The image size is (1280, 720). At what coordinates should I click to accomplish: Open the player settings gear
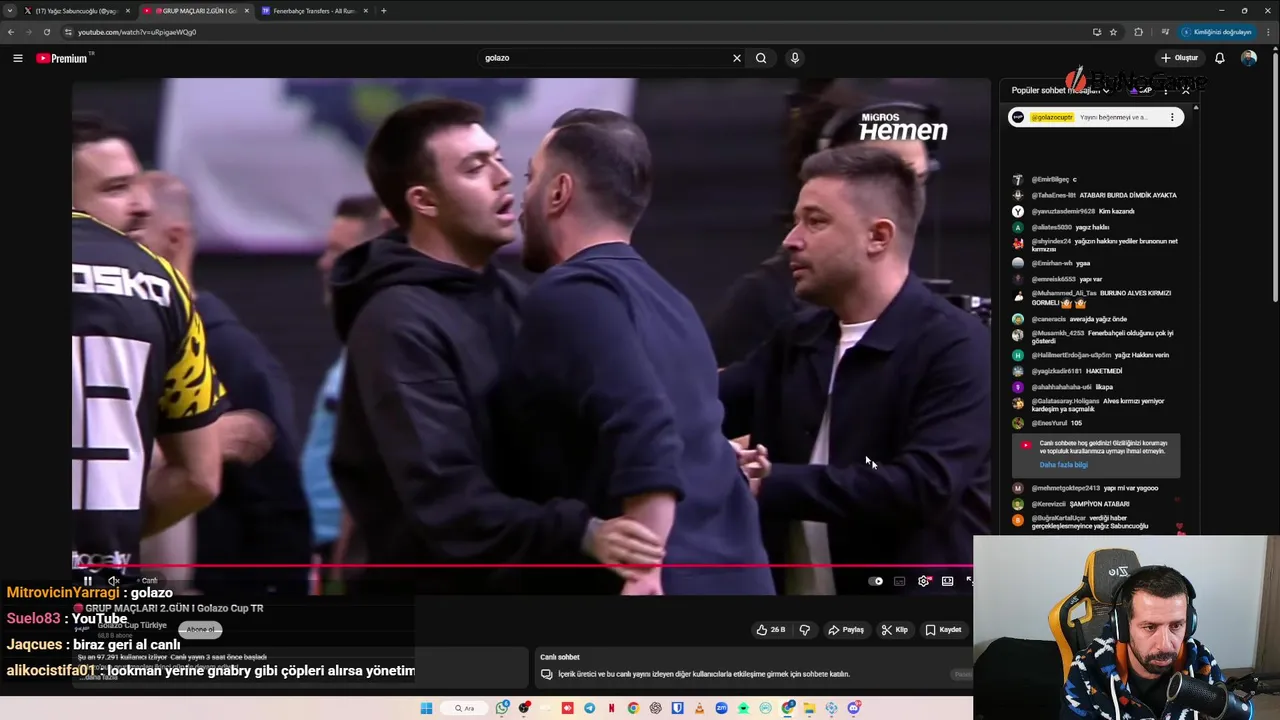[x=923, y=581]
